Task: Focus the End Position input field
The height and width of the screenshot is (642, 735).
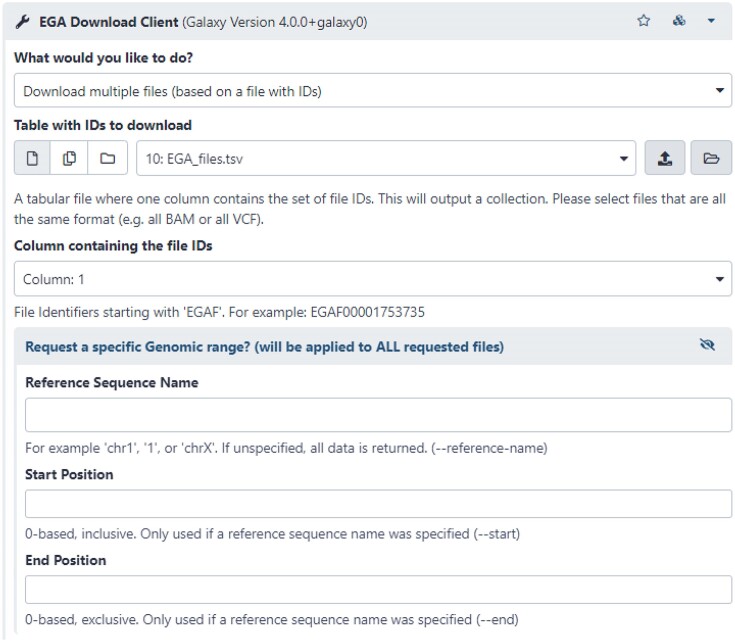Action: [x=378, y=590]
